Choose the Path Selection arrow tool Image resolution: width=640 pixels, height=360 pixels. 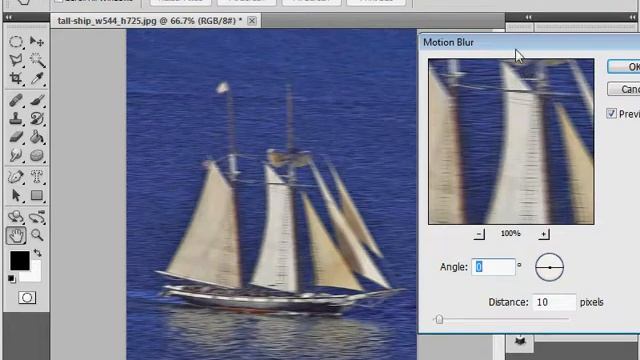16,196
